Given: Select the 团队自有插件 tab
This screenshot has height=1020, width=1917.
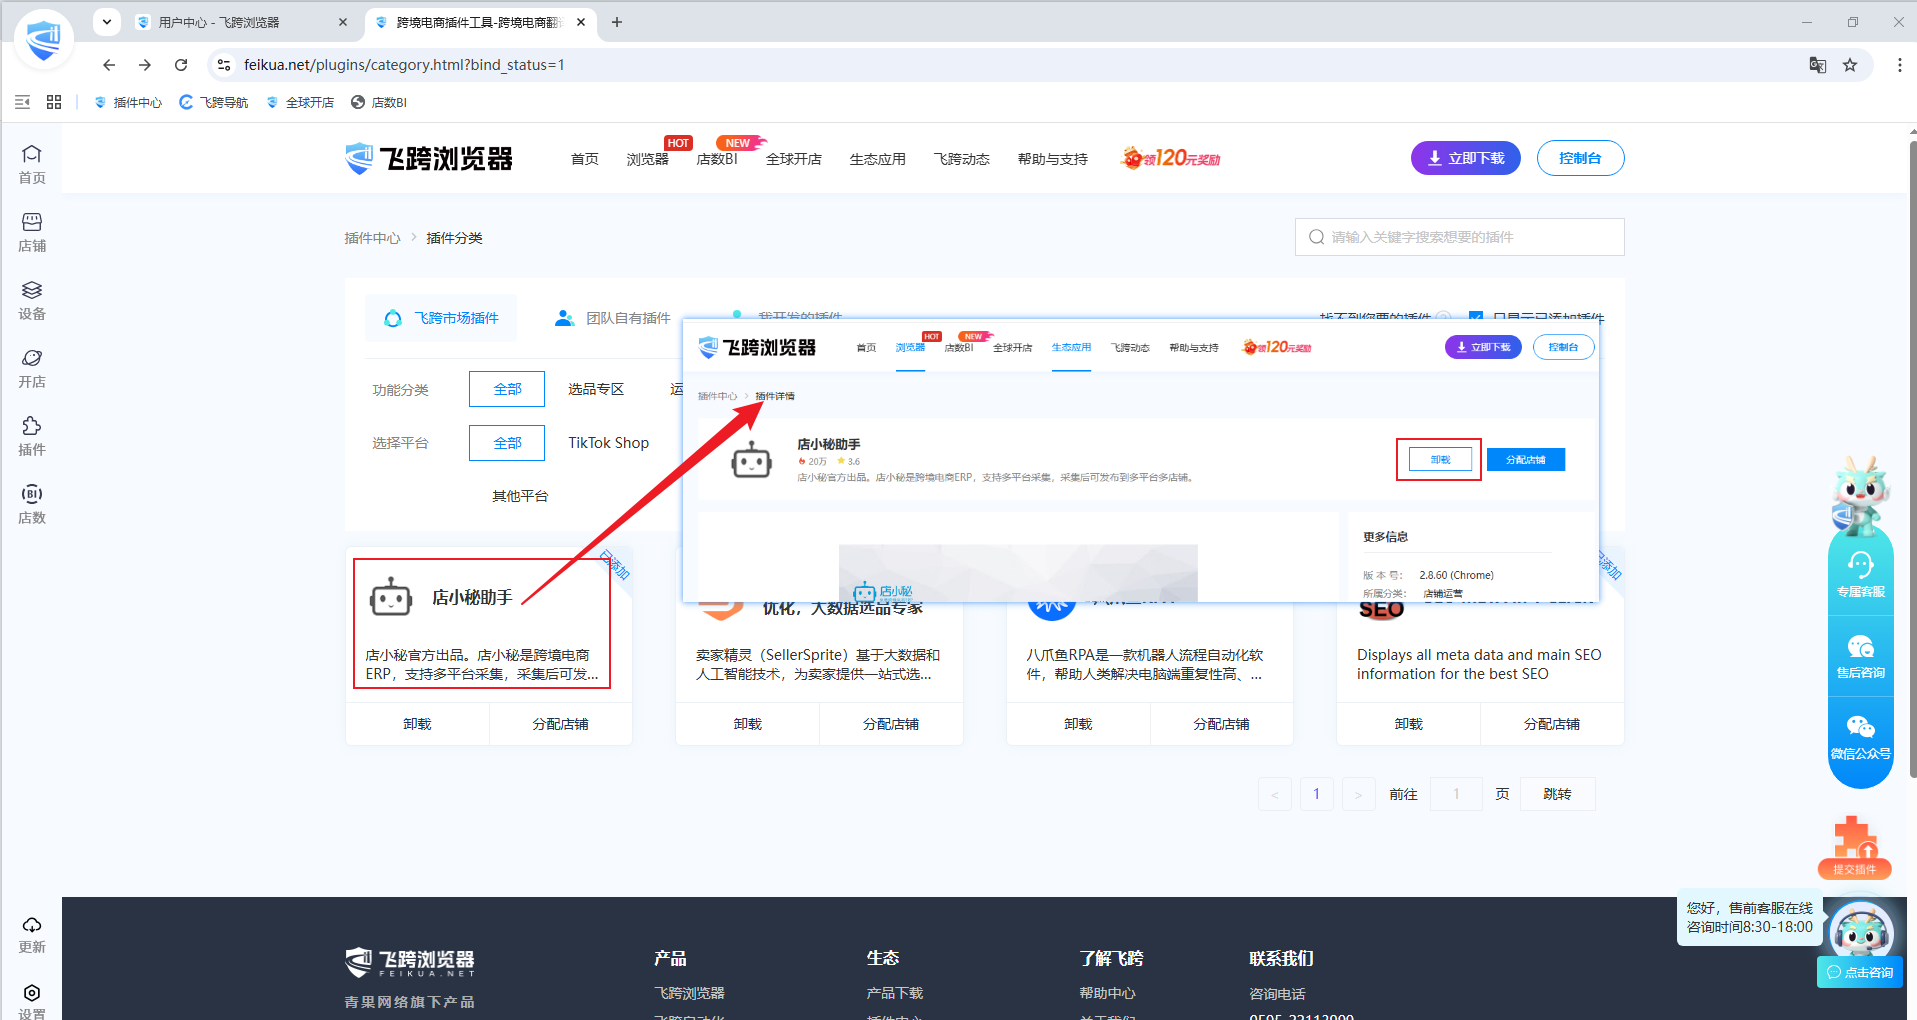Looking at the screenshot, I should (612, 318).
